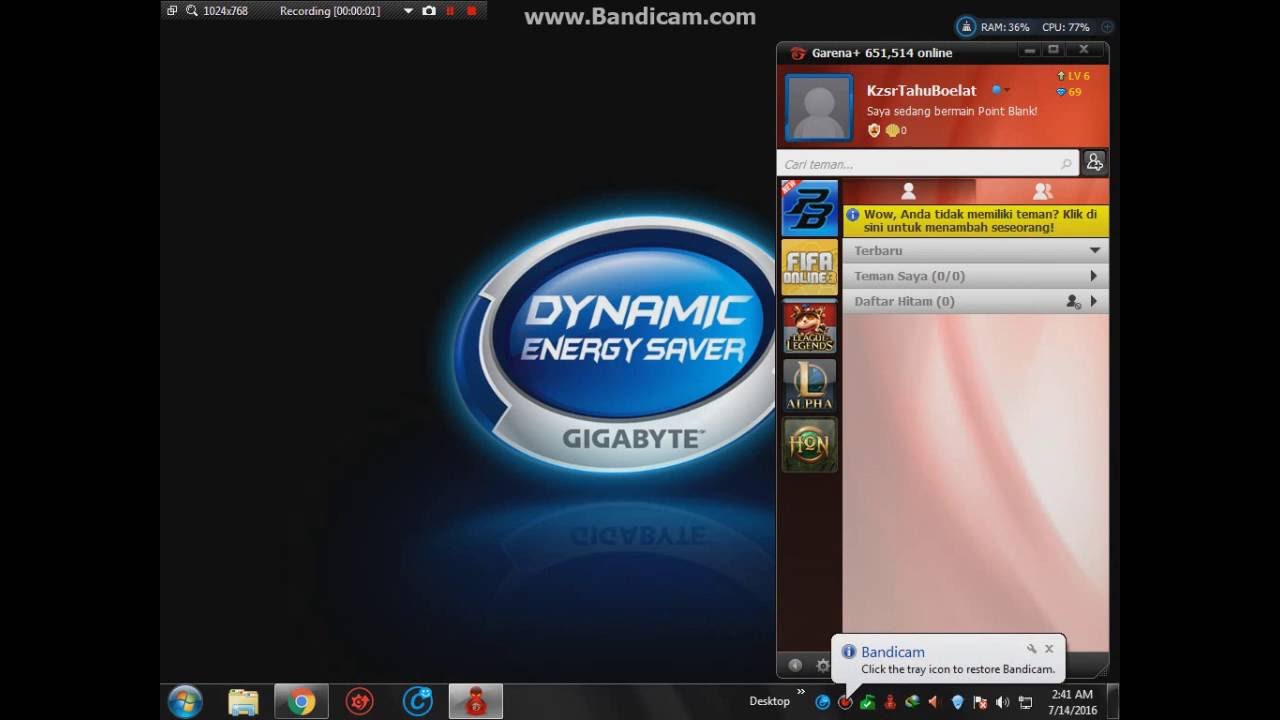
Task: Click the active Garena taskbar button
Action: tap(476, 702)
